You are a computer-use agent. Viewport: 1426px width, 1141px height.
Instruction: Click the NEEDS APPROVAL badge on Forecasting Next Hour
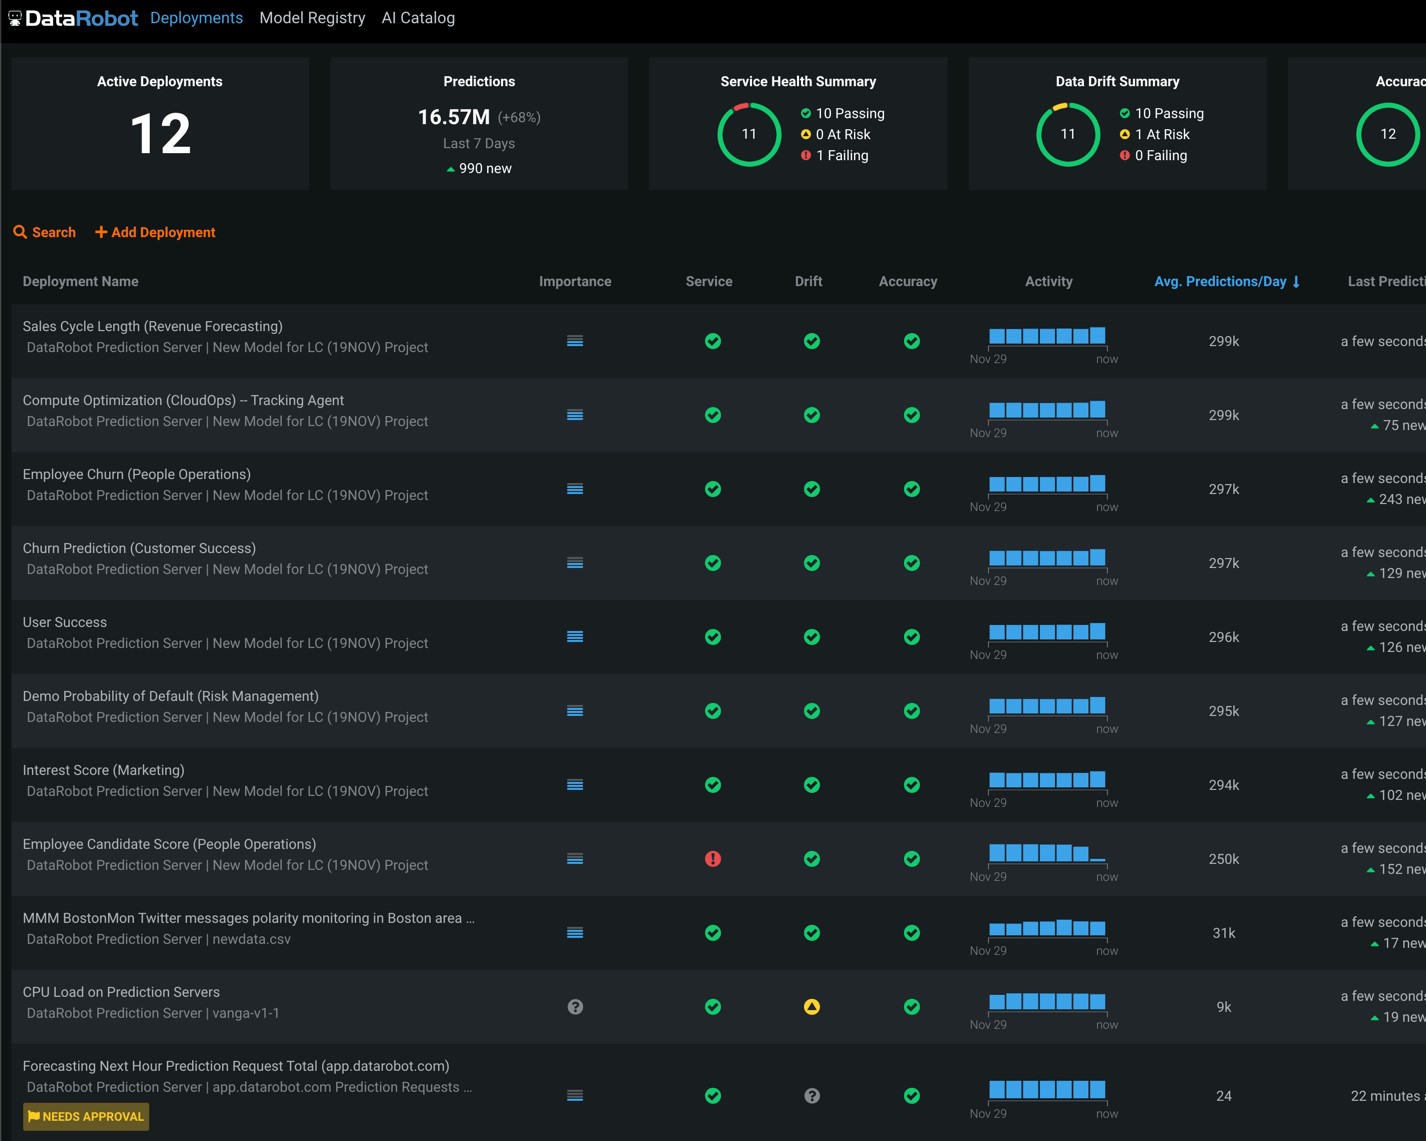pos(85,1116)
